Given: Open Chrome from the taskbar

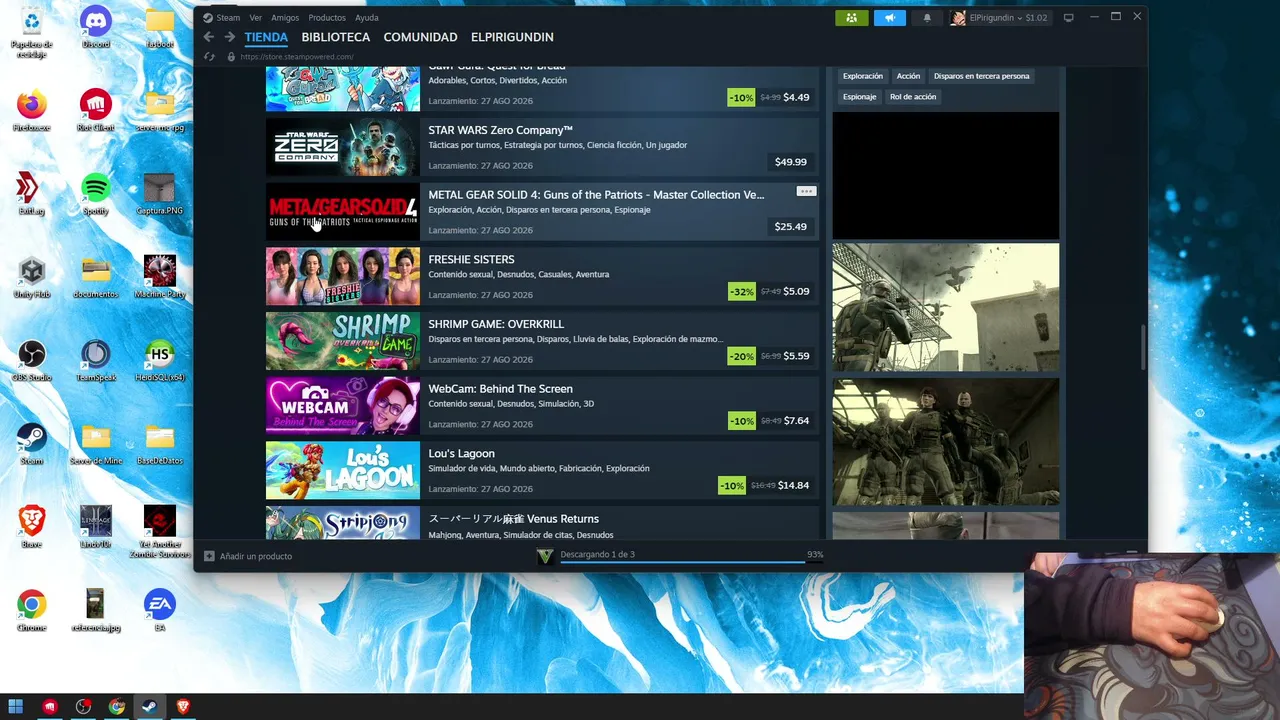Looking at the screenshot, I should [117, 706].
